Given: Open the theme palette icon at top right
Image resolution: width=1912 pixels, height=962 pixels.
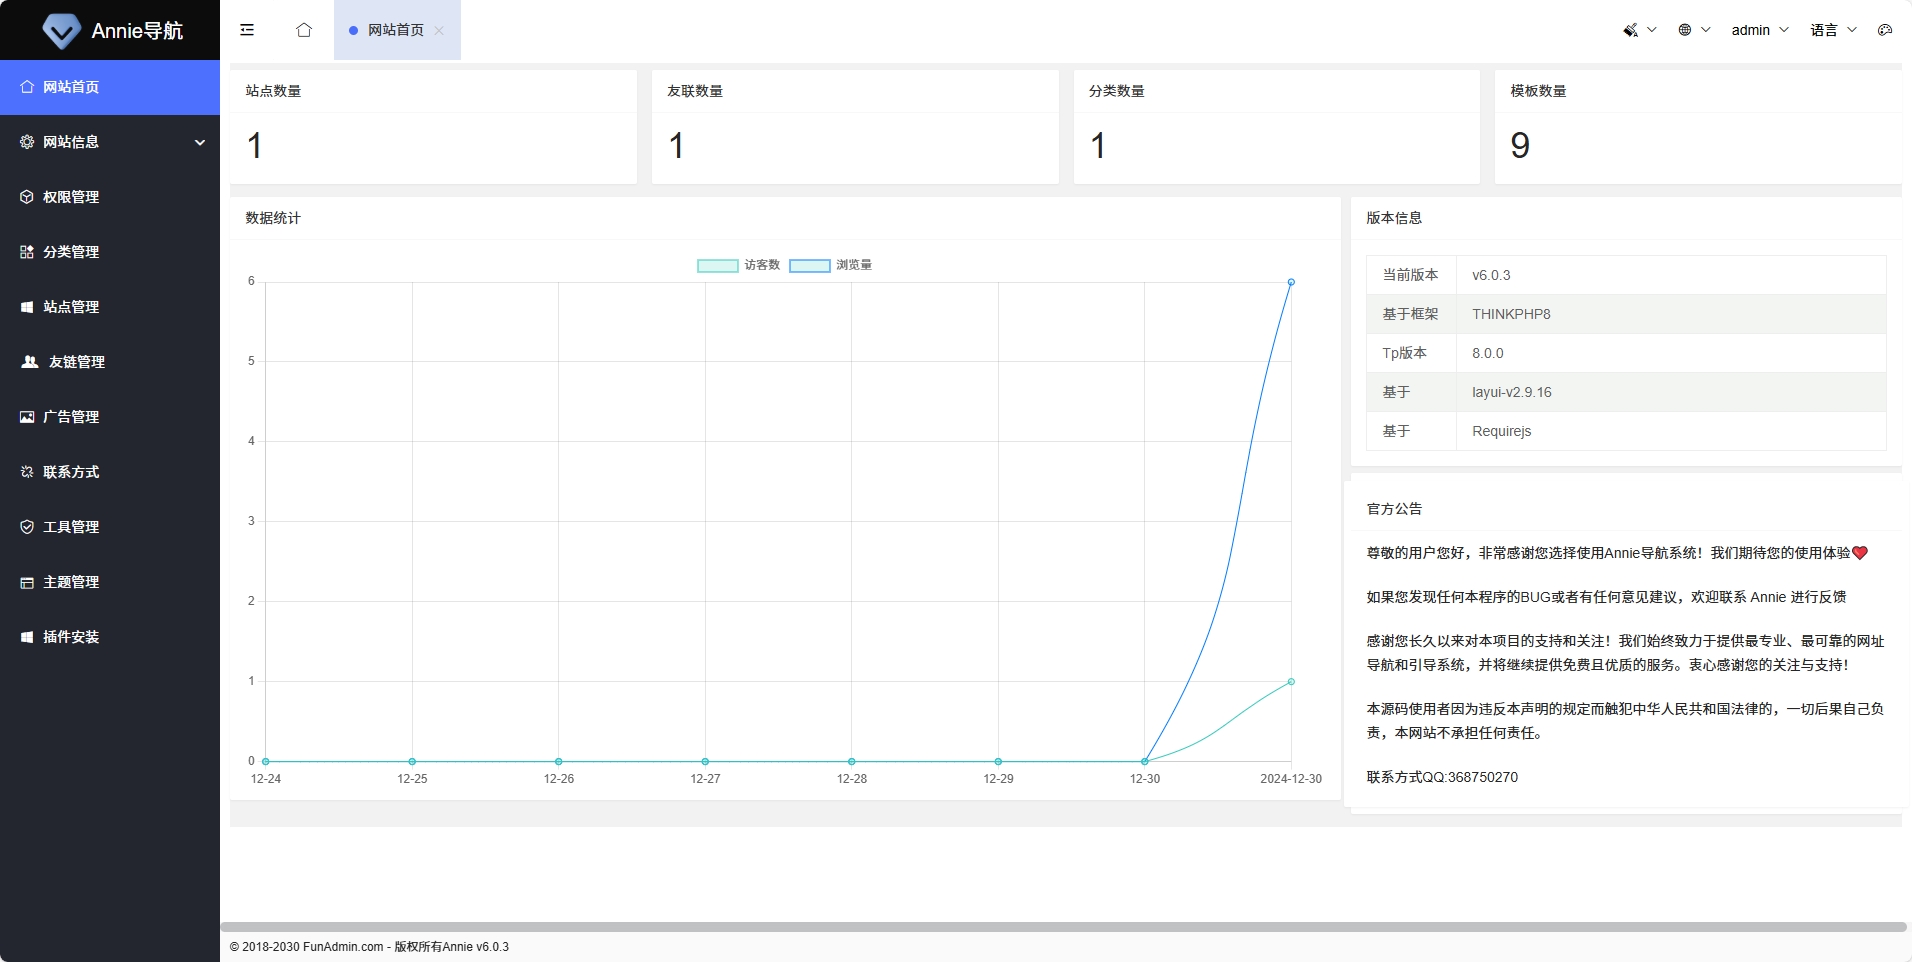Looking at the screenshot, I should tap(1884, 30).
